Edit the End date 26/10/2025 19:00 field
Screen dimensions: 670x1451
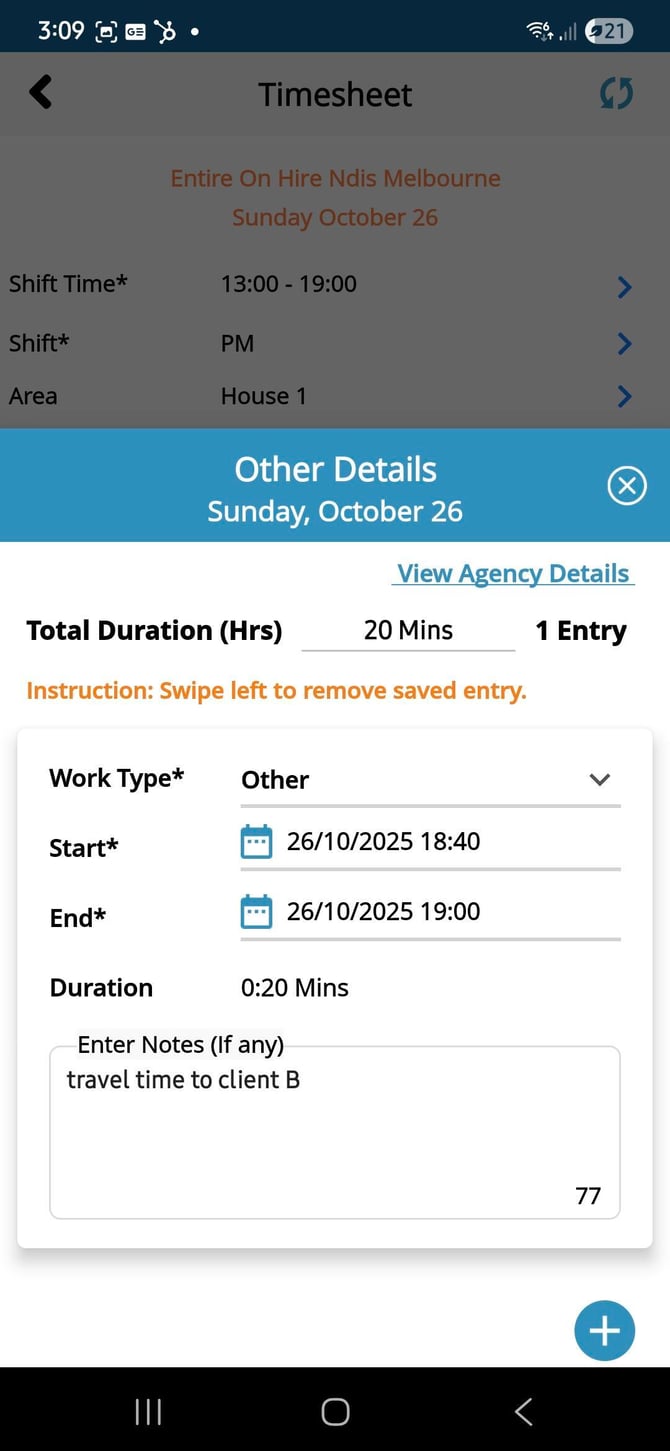tap(383, 912)
